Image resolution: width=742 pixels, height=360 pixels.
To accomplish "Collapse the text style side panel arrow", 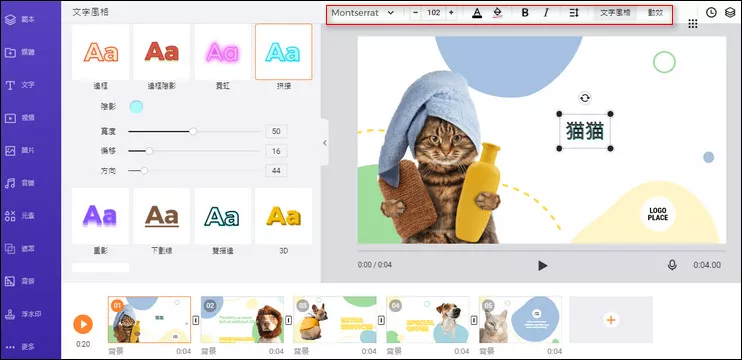I will click(325, 142).
